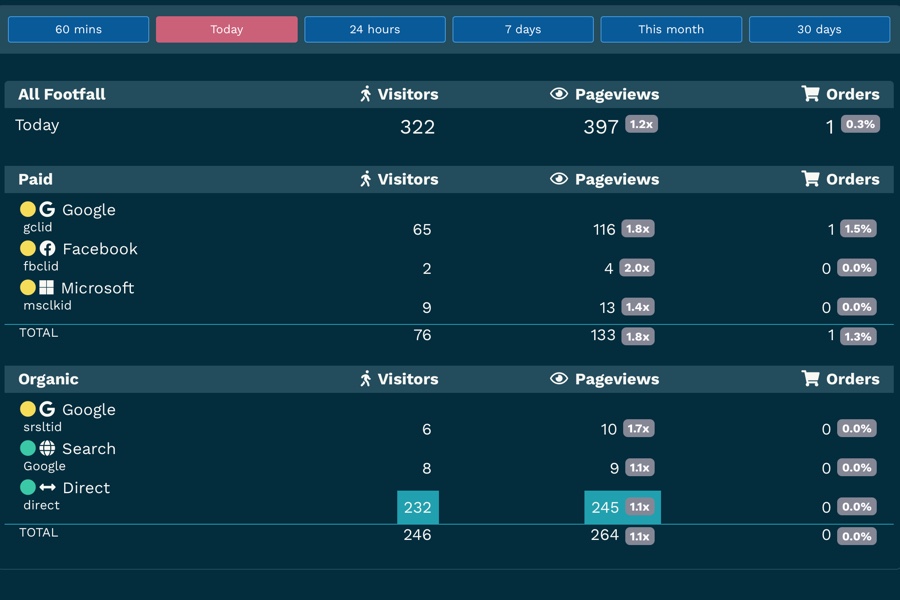Click the yellow dot next to paid Google
Screen dimensions: 900x600
[28, 209]
